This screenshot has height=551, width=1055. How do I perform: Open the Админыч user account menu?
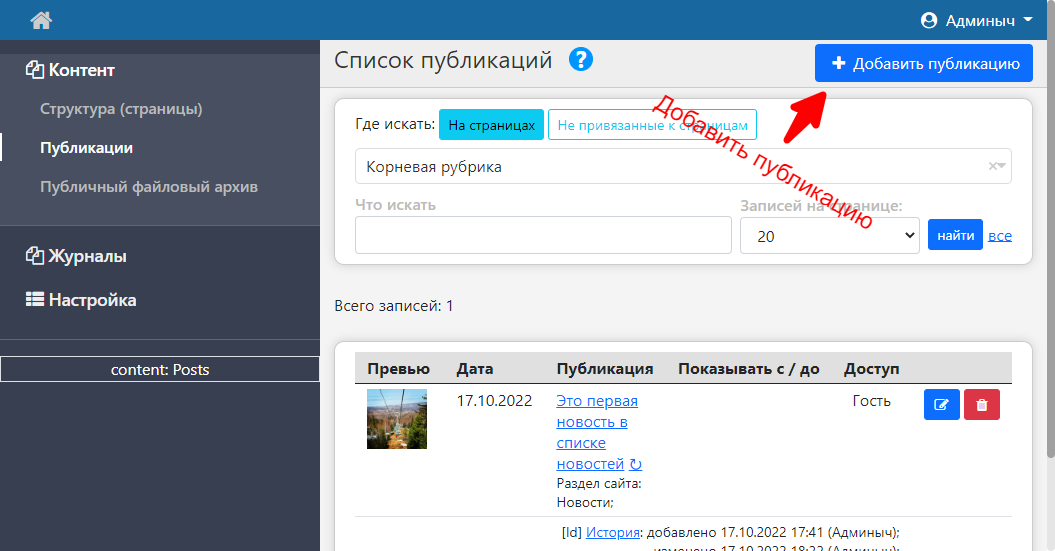[976, 21]
